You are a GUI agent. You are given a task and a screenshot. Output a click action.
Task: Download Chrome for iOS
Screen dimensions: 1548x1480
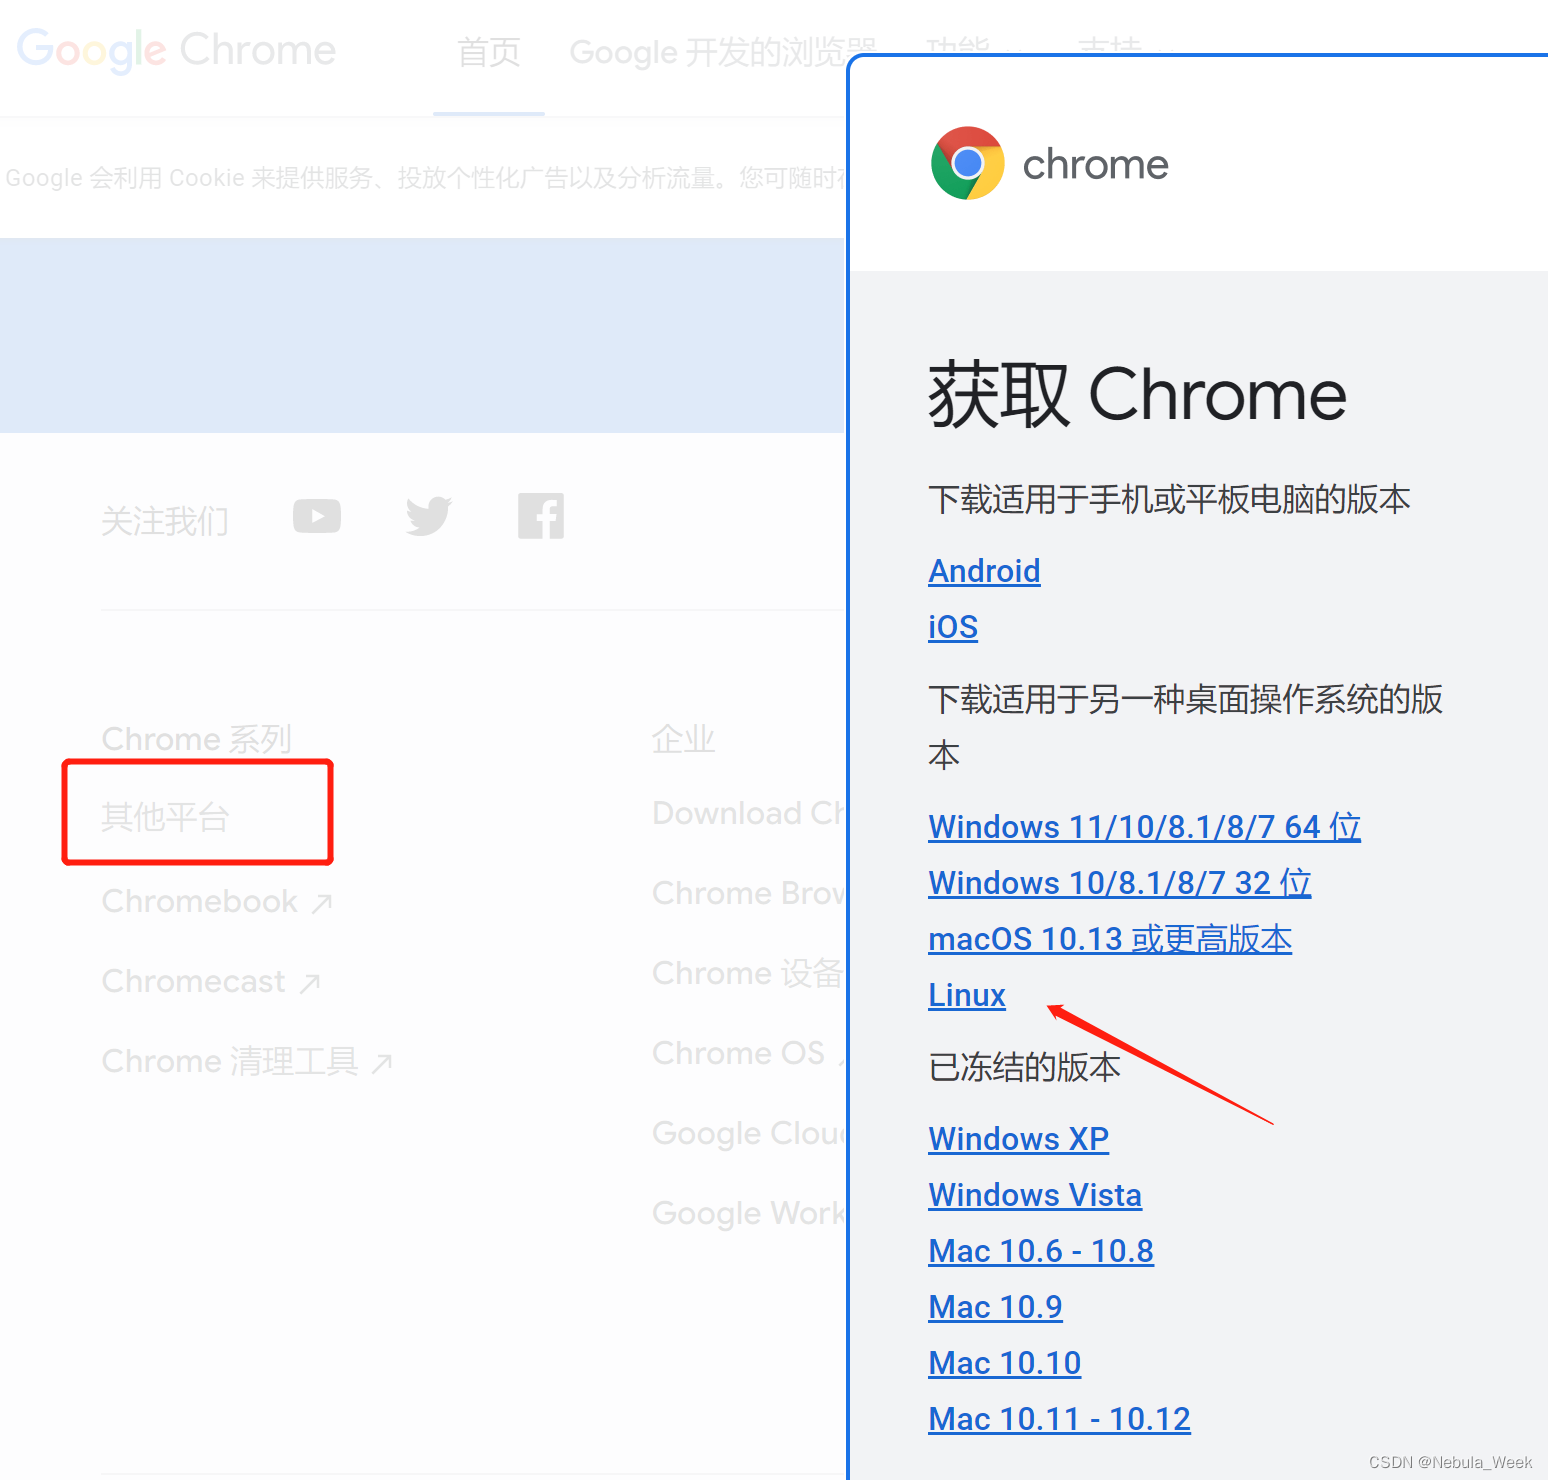(953, 627)
